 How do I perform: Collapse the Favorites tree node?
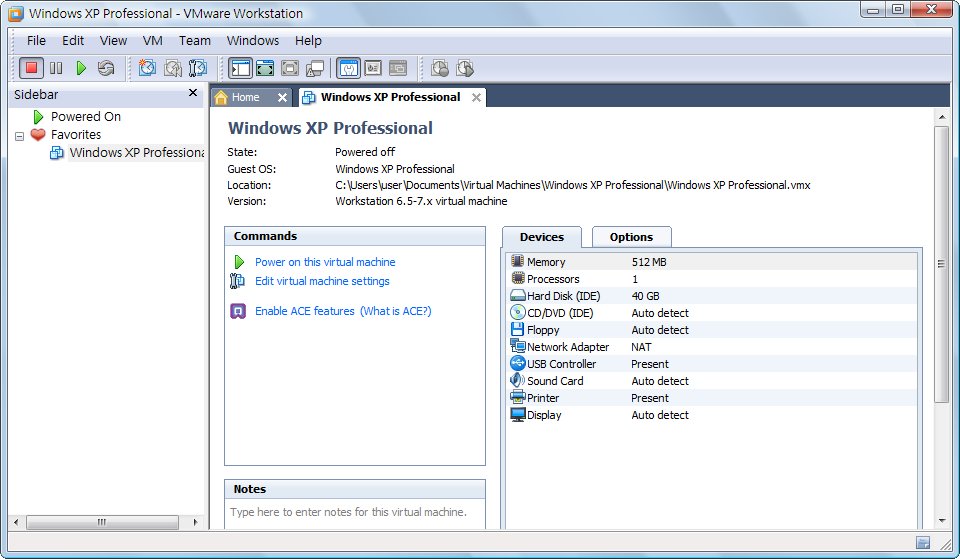click(19, 135)
